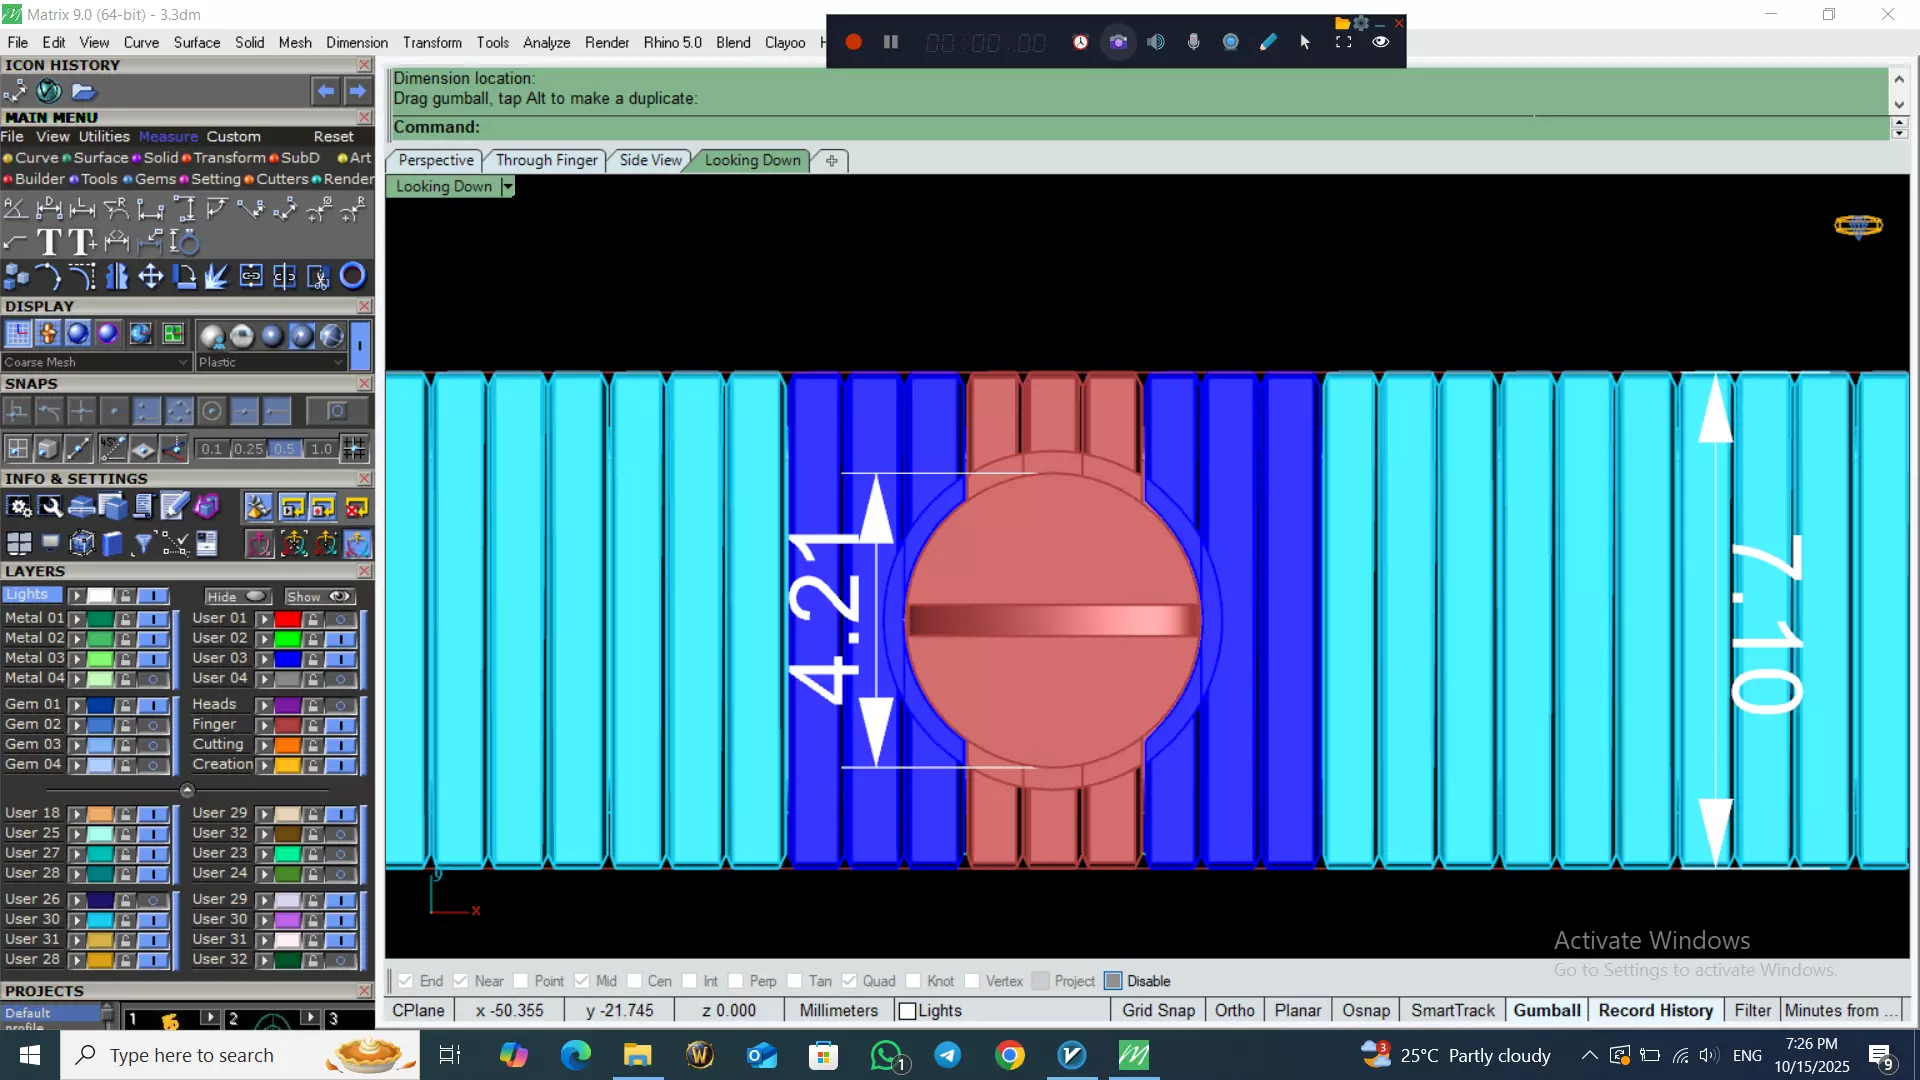Click the move arrows transform icon

[150, 276]
